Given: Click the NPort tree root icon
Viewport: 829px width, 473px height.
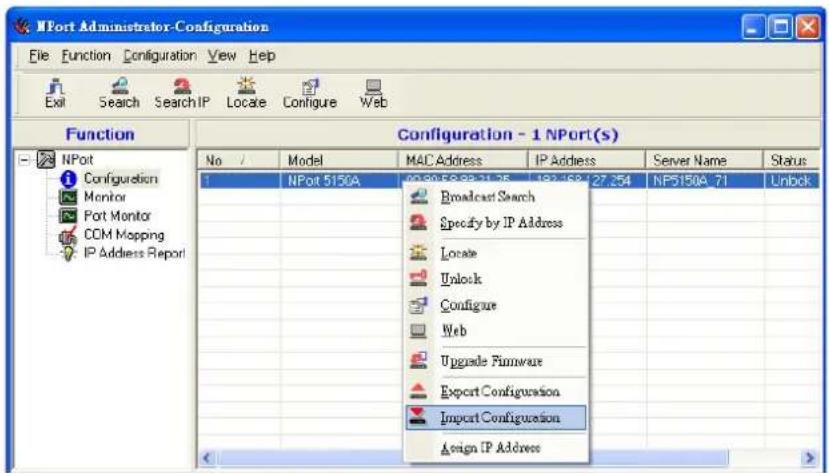Looking at the screenshot, I should (45, 159).
